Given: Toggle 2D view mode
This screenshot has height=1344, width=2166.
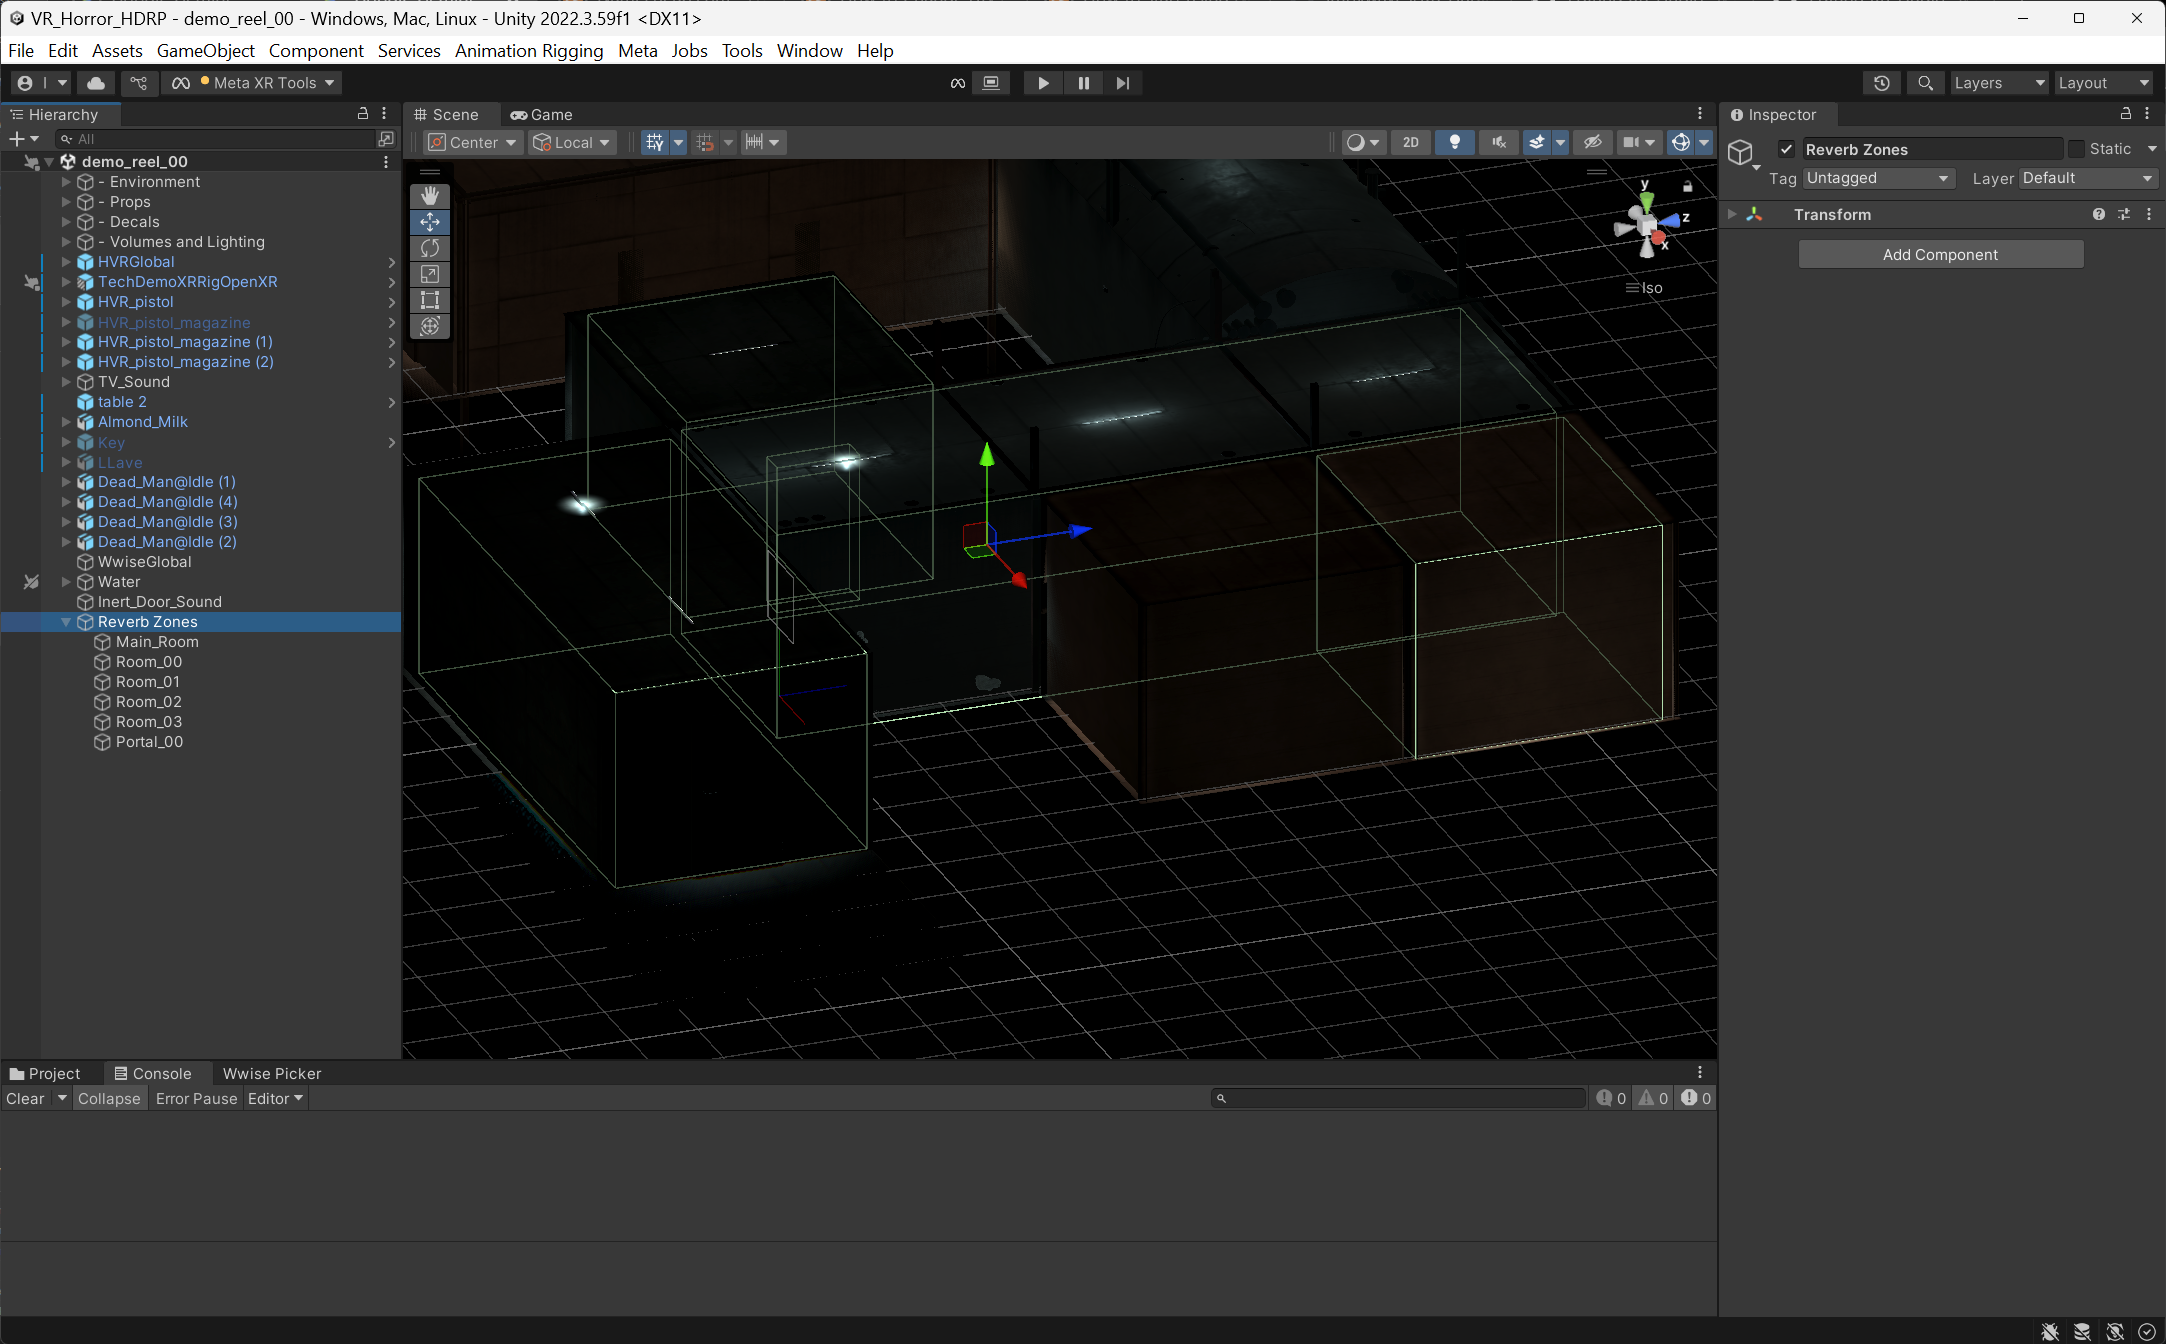Looking at the screenshot, I should point(1410,142).
